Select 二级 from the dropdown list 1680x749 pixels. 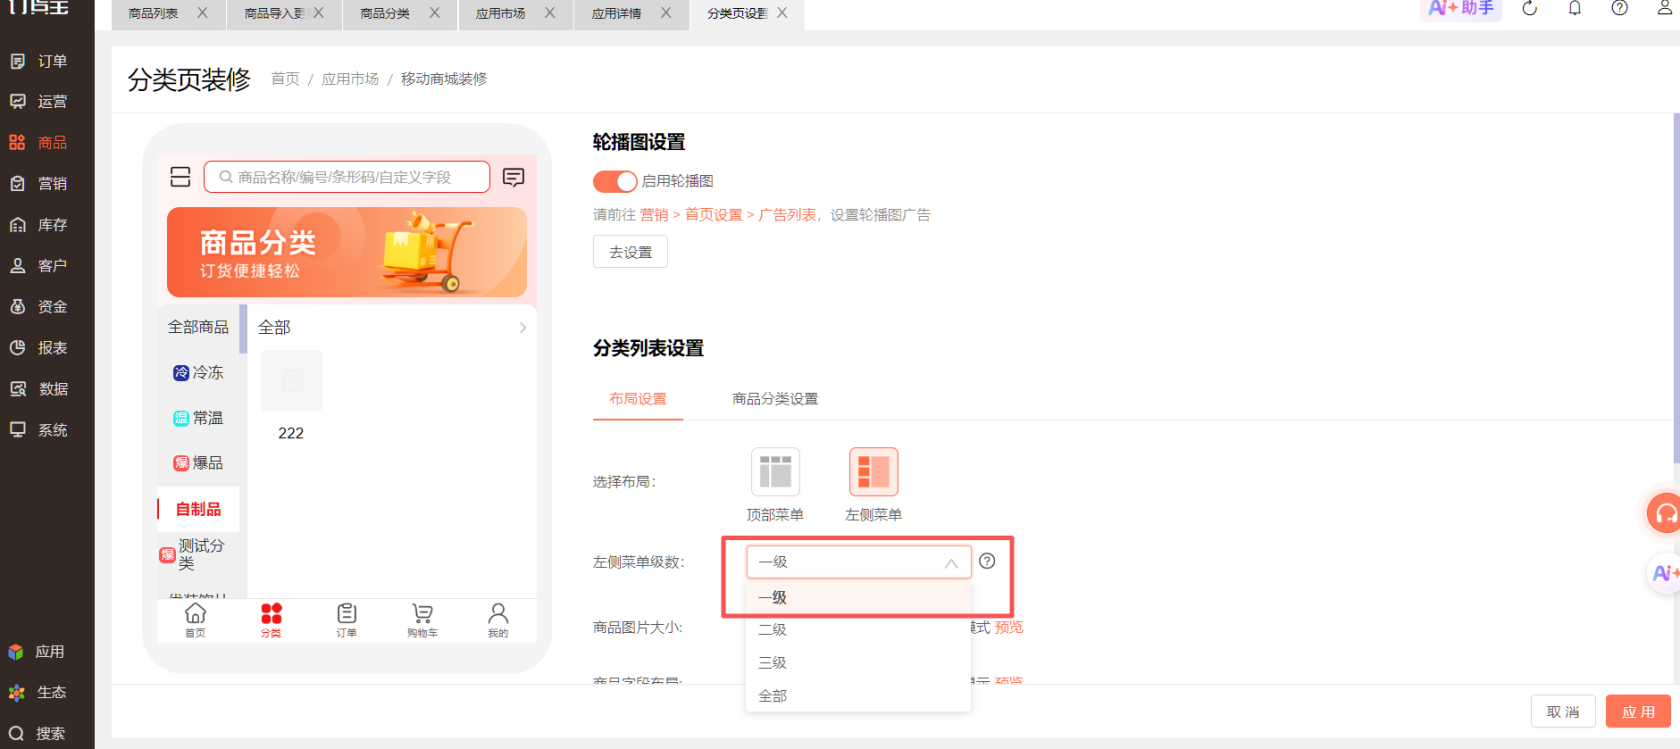click(858, 630)
